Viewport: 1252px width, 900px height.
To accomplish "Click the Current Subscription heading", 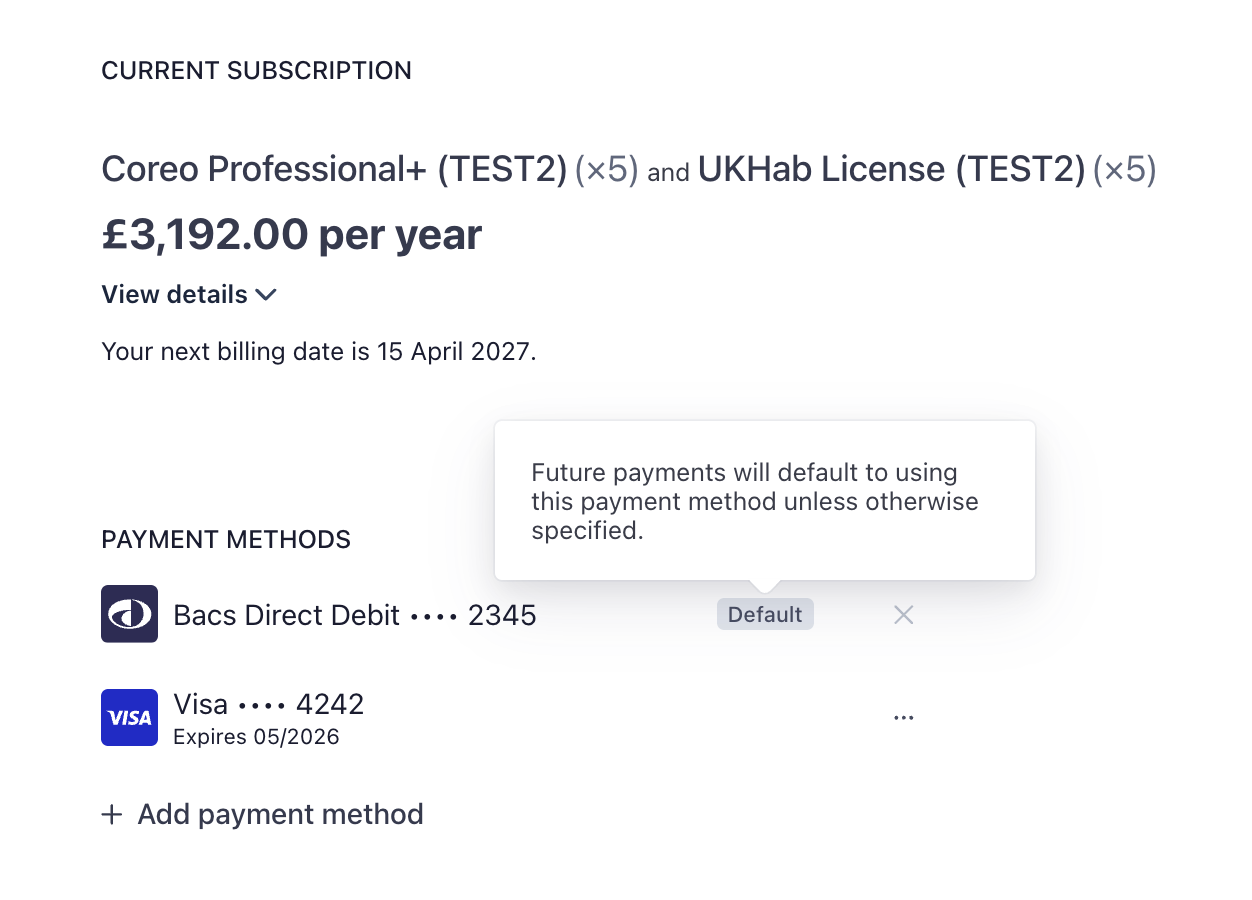I will [x=256, y=71].
